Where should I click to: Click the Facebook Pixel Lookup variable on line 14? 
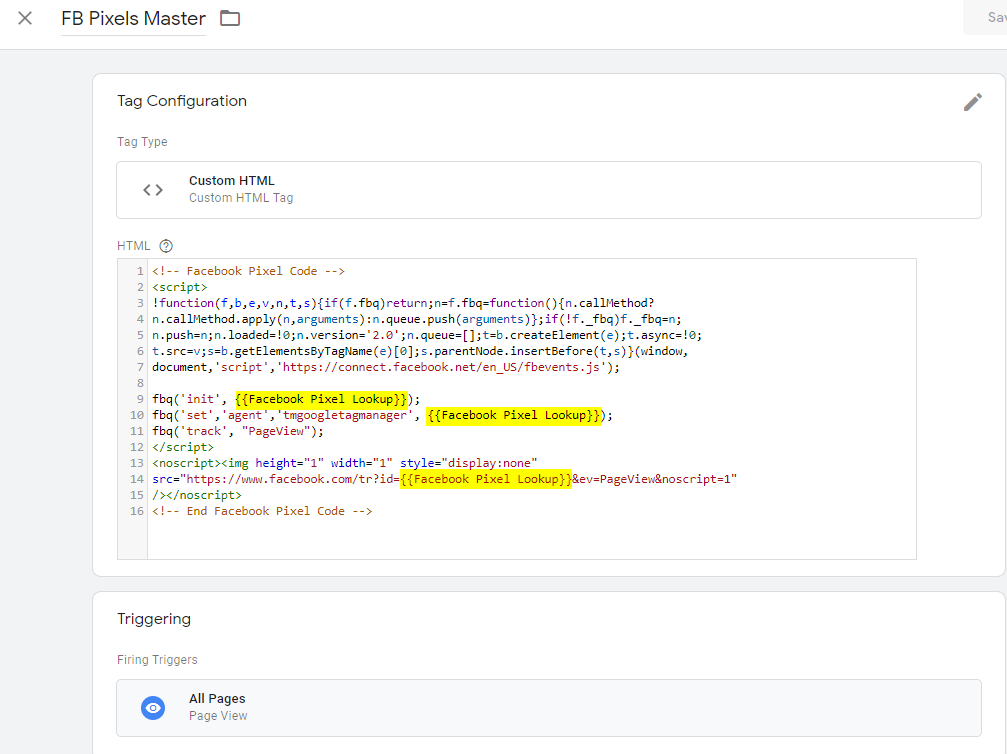486,479
